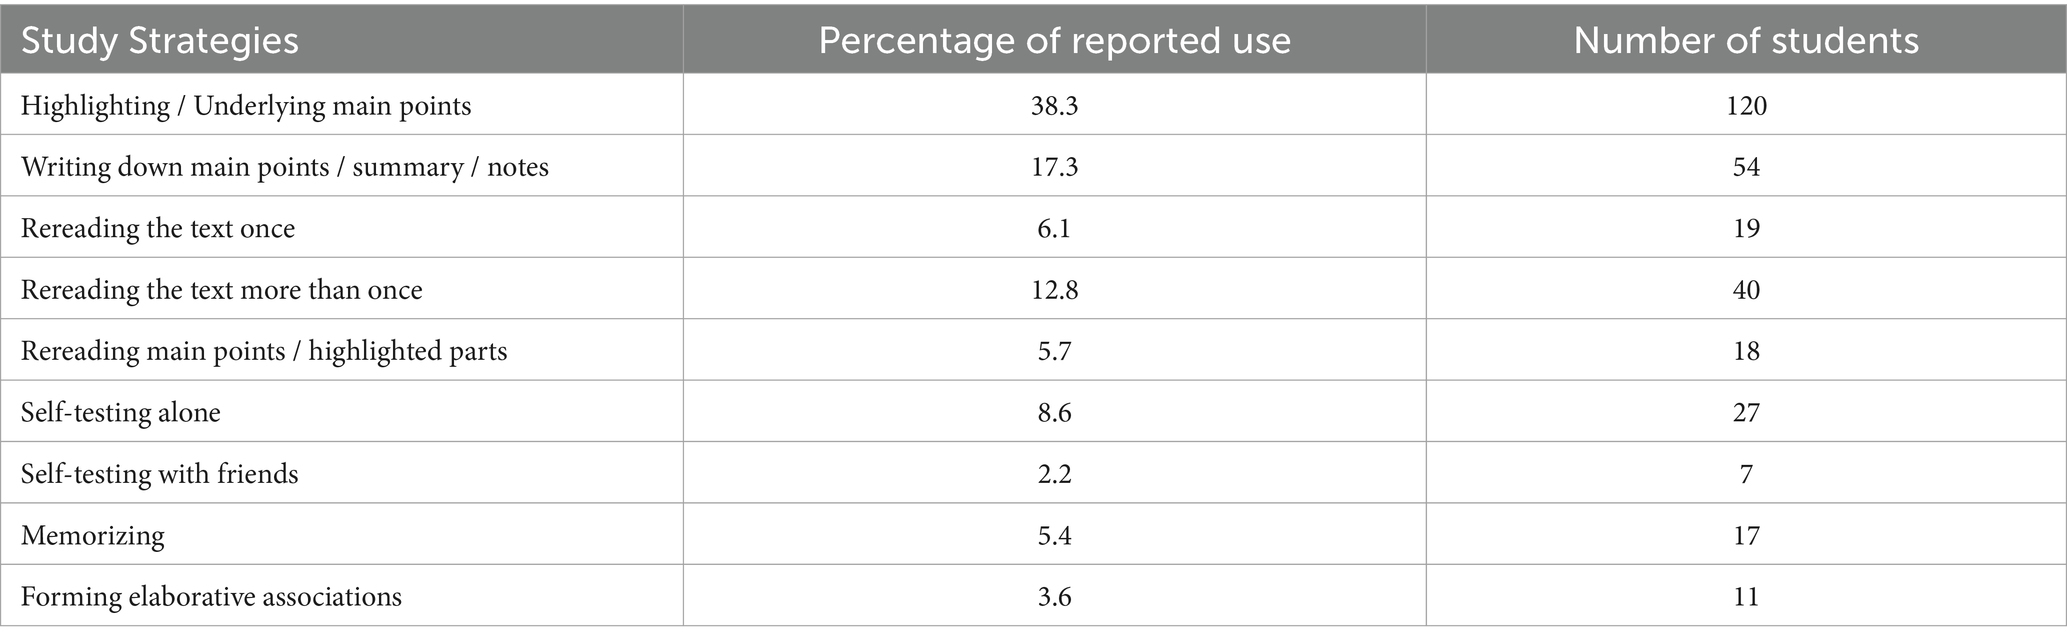Click the 54 students cell

[1746, 167]
